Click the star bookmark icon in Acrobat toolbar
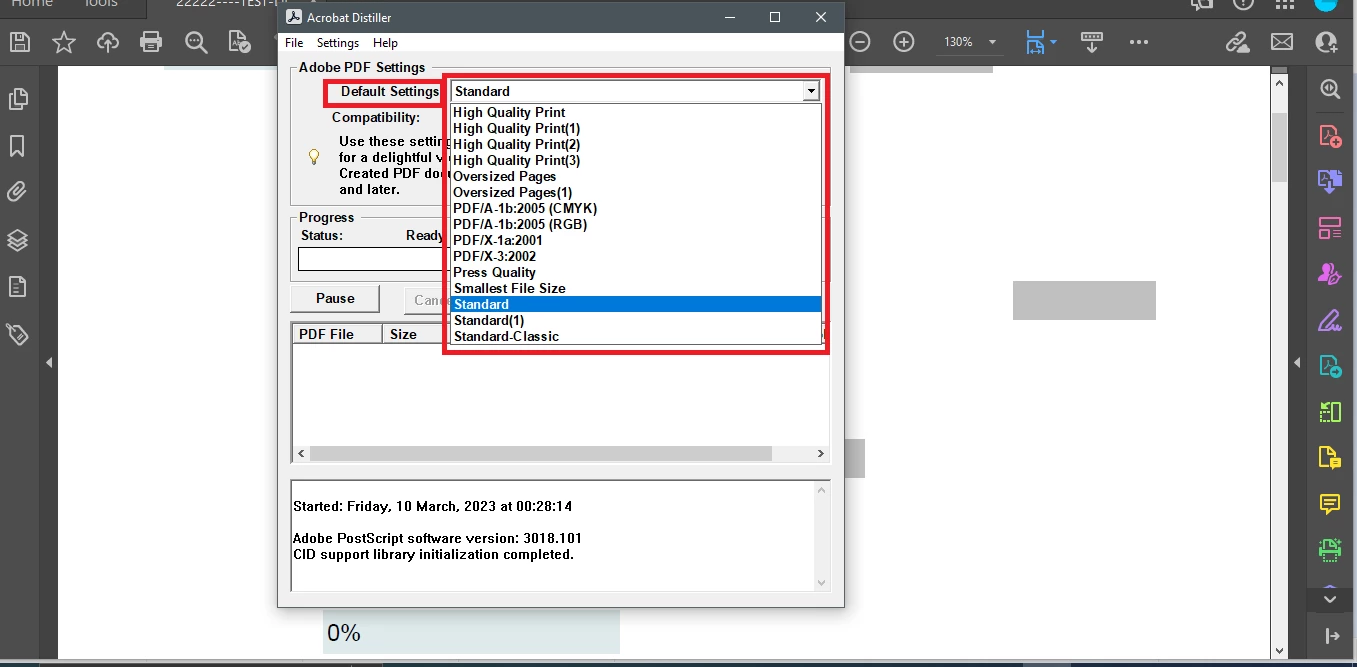Screen dimensions: 1357x667 pos(63,42)
